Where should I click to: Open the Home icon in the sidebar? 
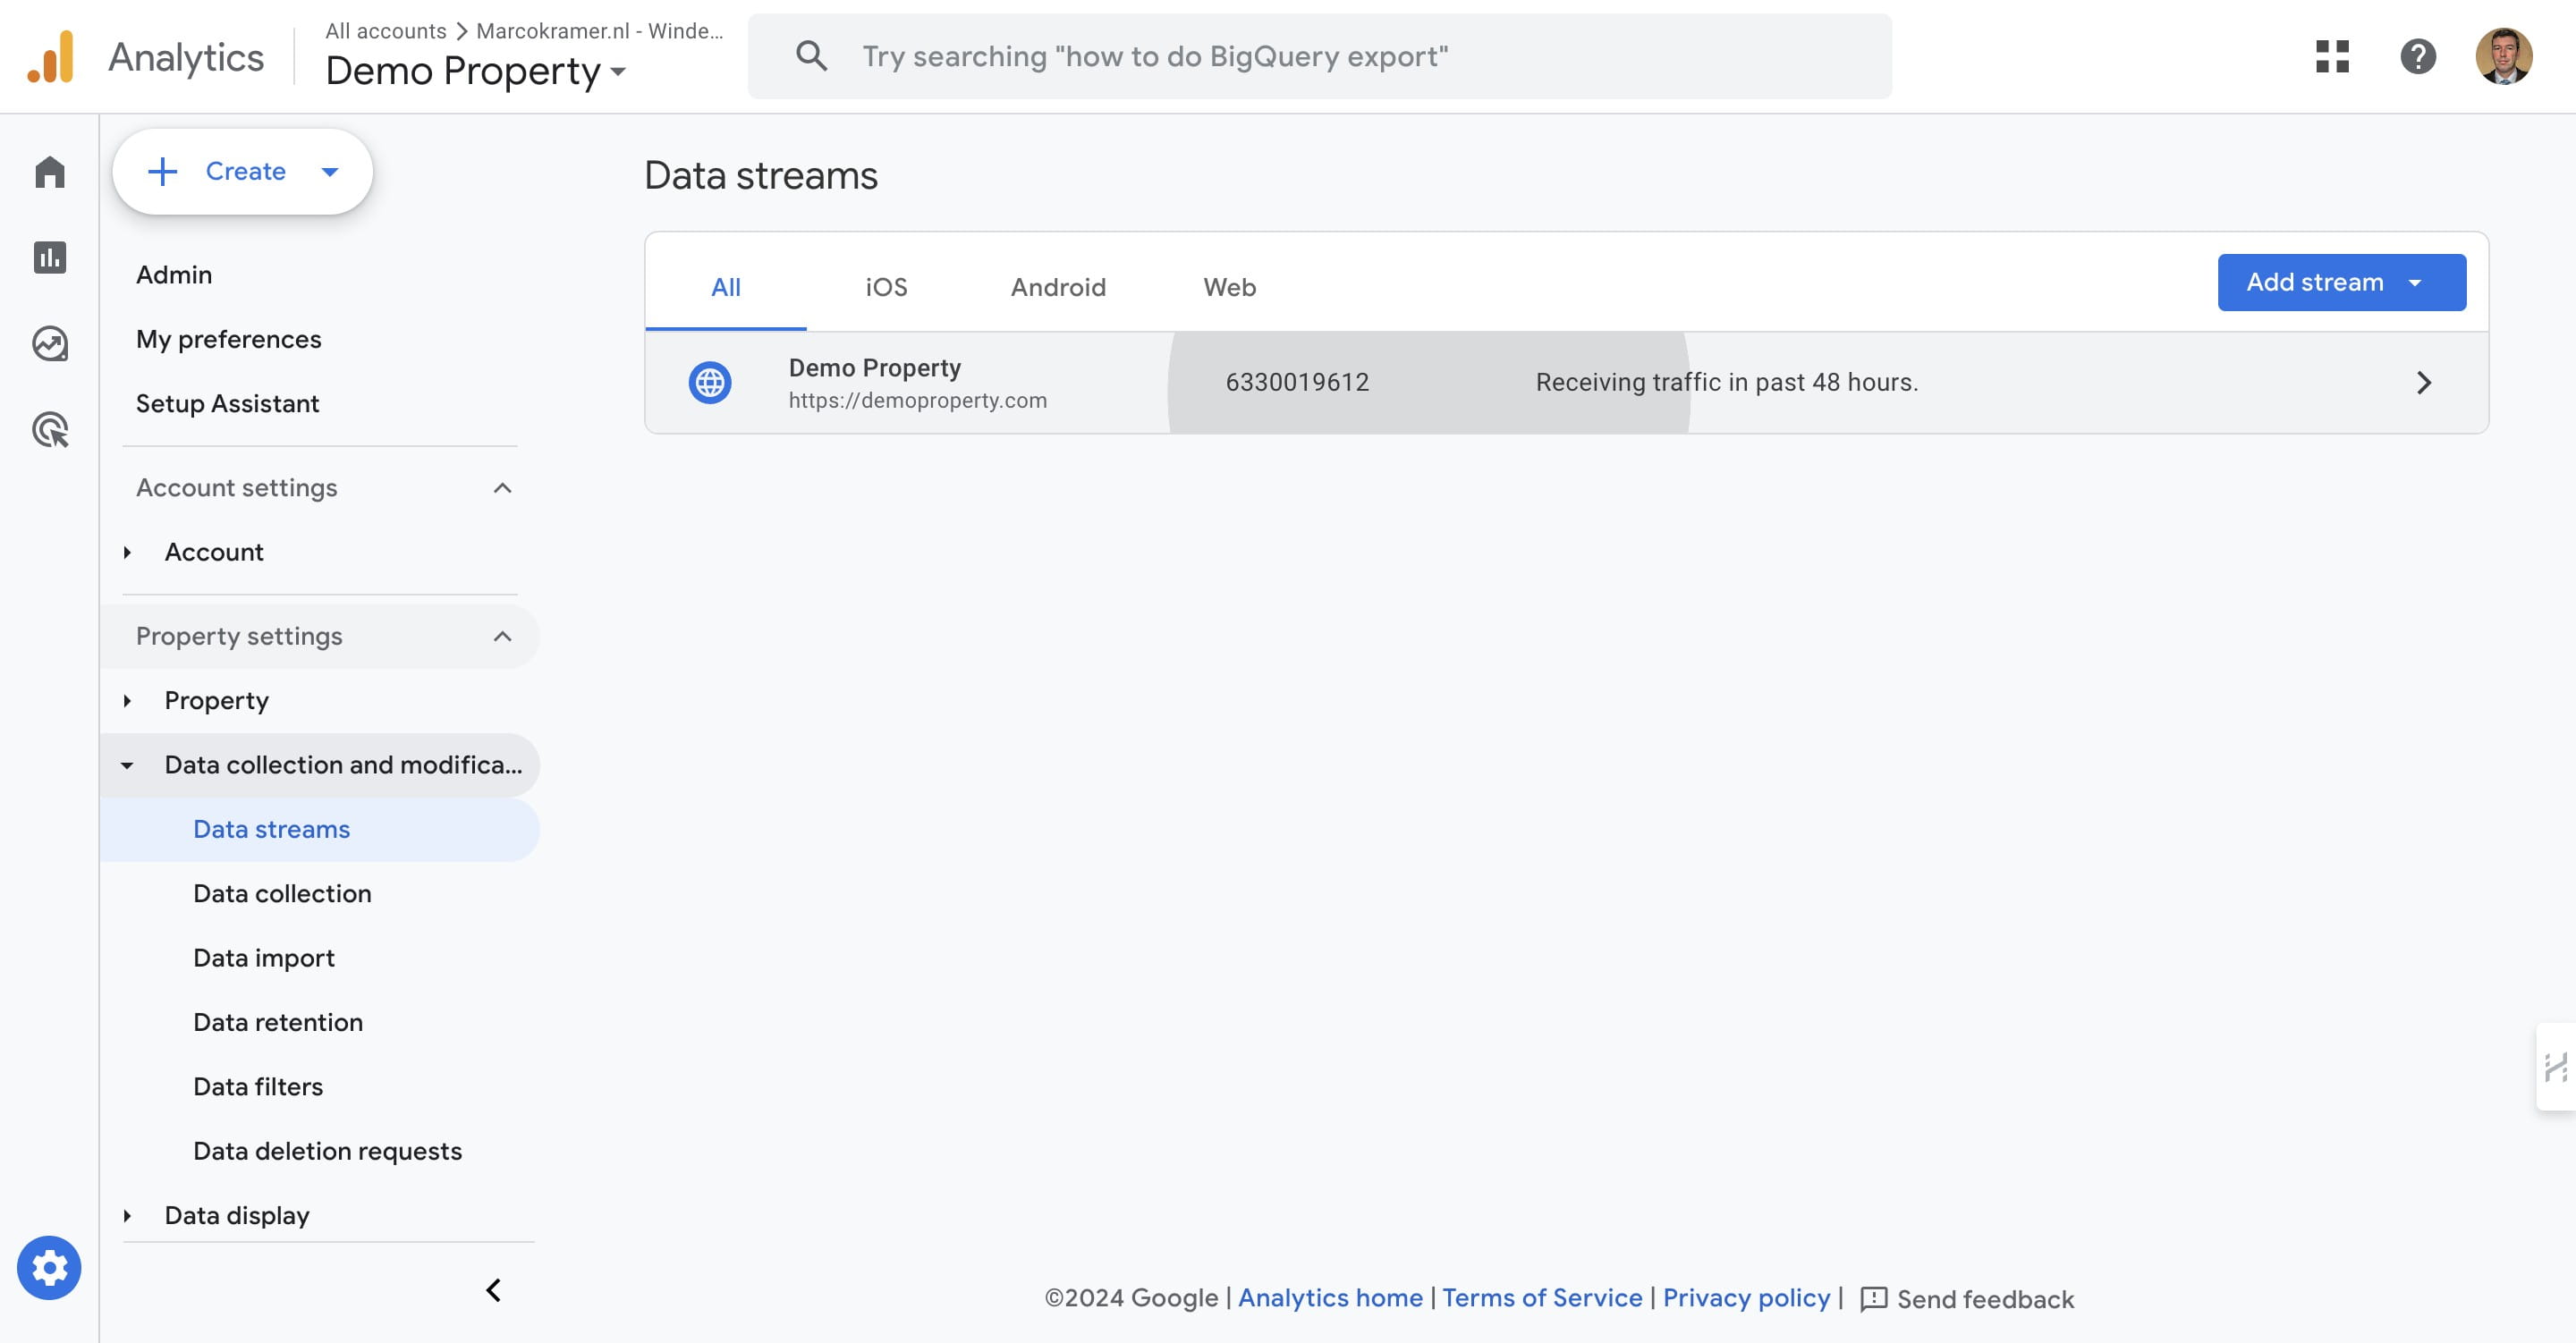click(49, 172)
